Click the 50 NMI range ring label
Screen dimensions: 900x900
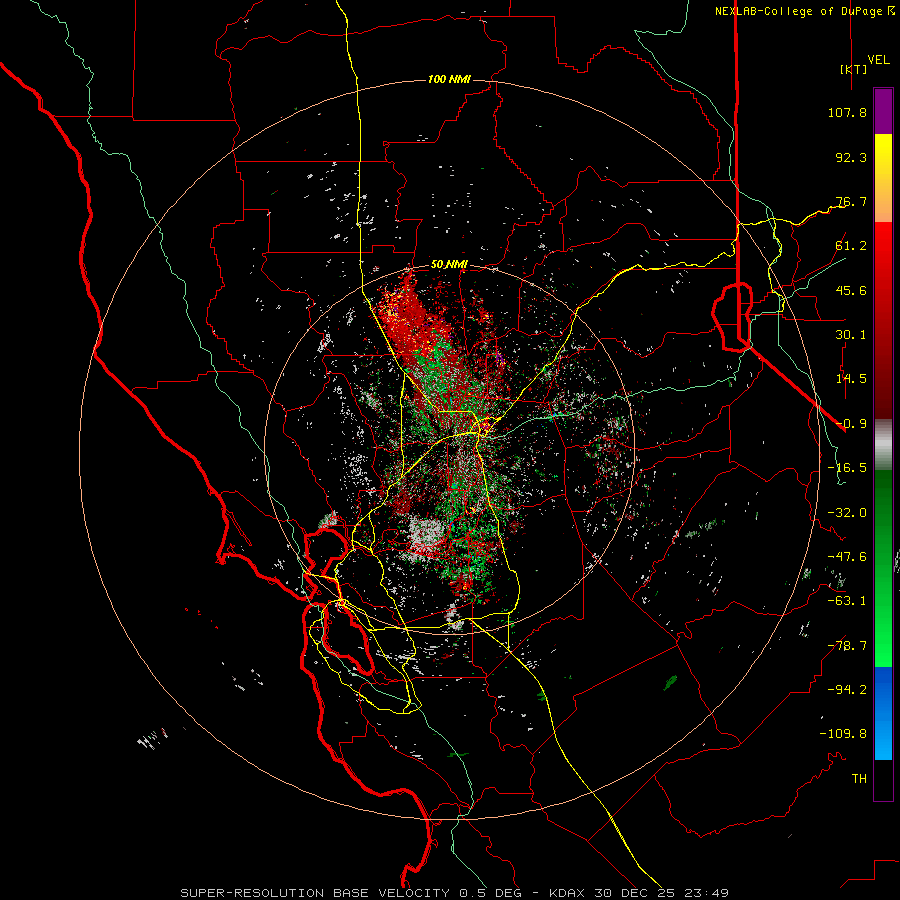(x=449, y=265)
